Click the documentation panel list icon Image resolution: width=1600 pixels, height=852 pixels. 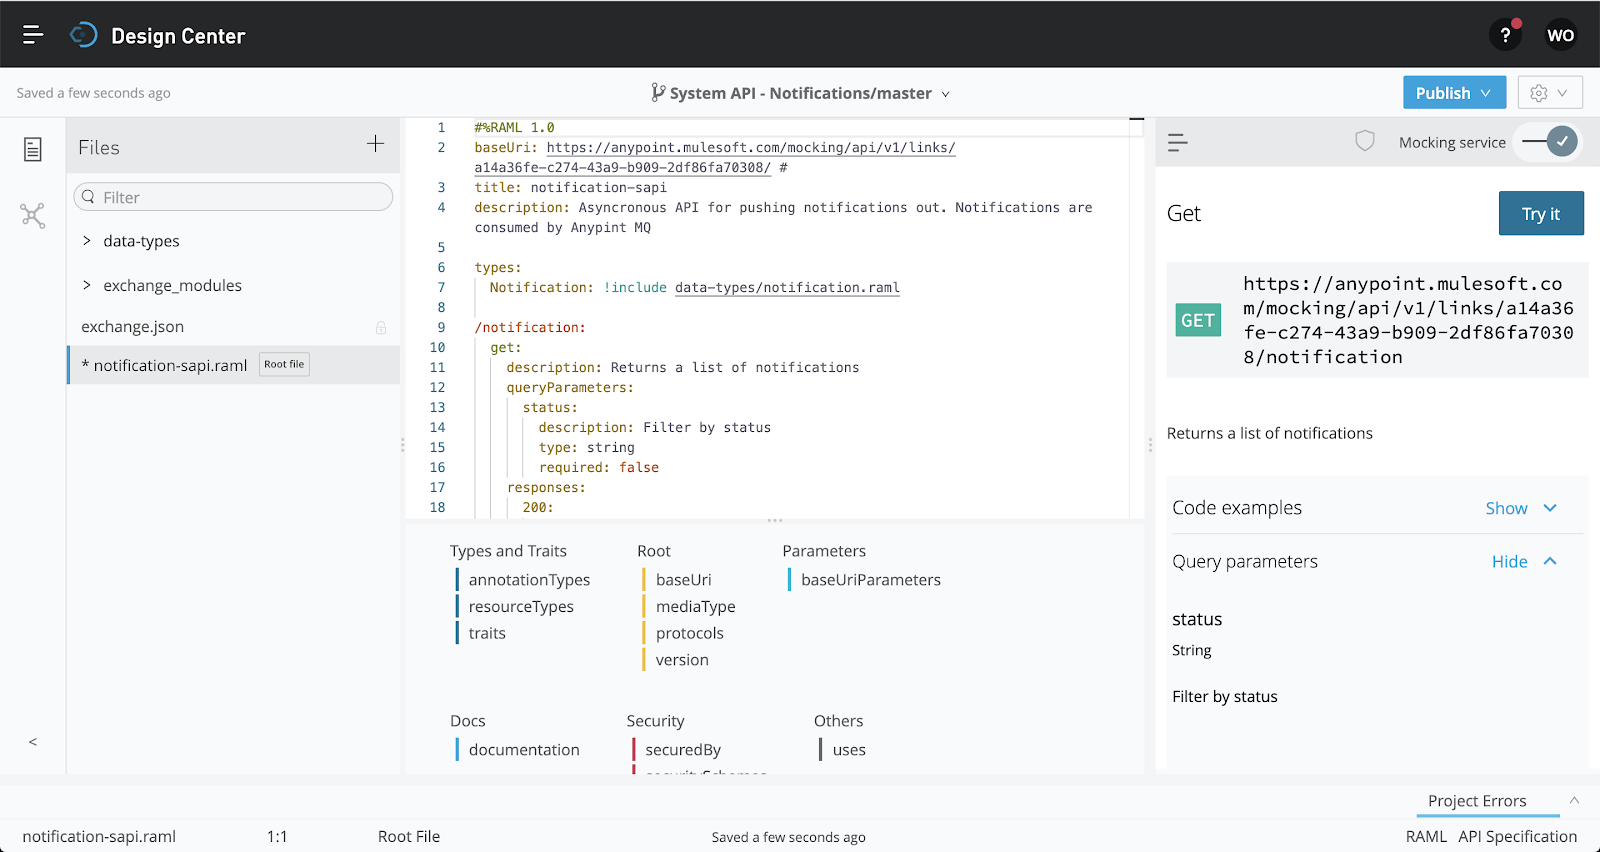click(1178, 143)
